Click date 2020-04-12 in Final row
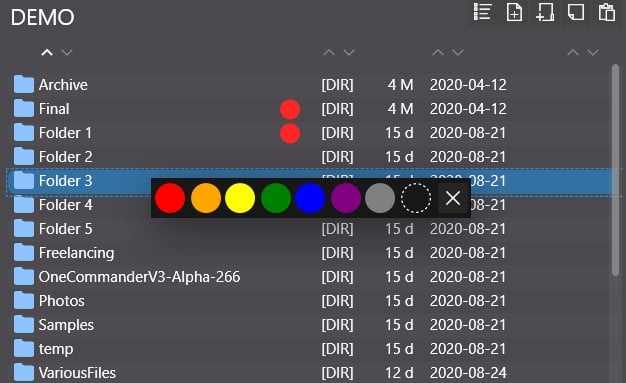The width and height of the screenshot is (626, 383). click(468, 109)
